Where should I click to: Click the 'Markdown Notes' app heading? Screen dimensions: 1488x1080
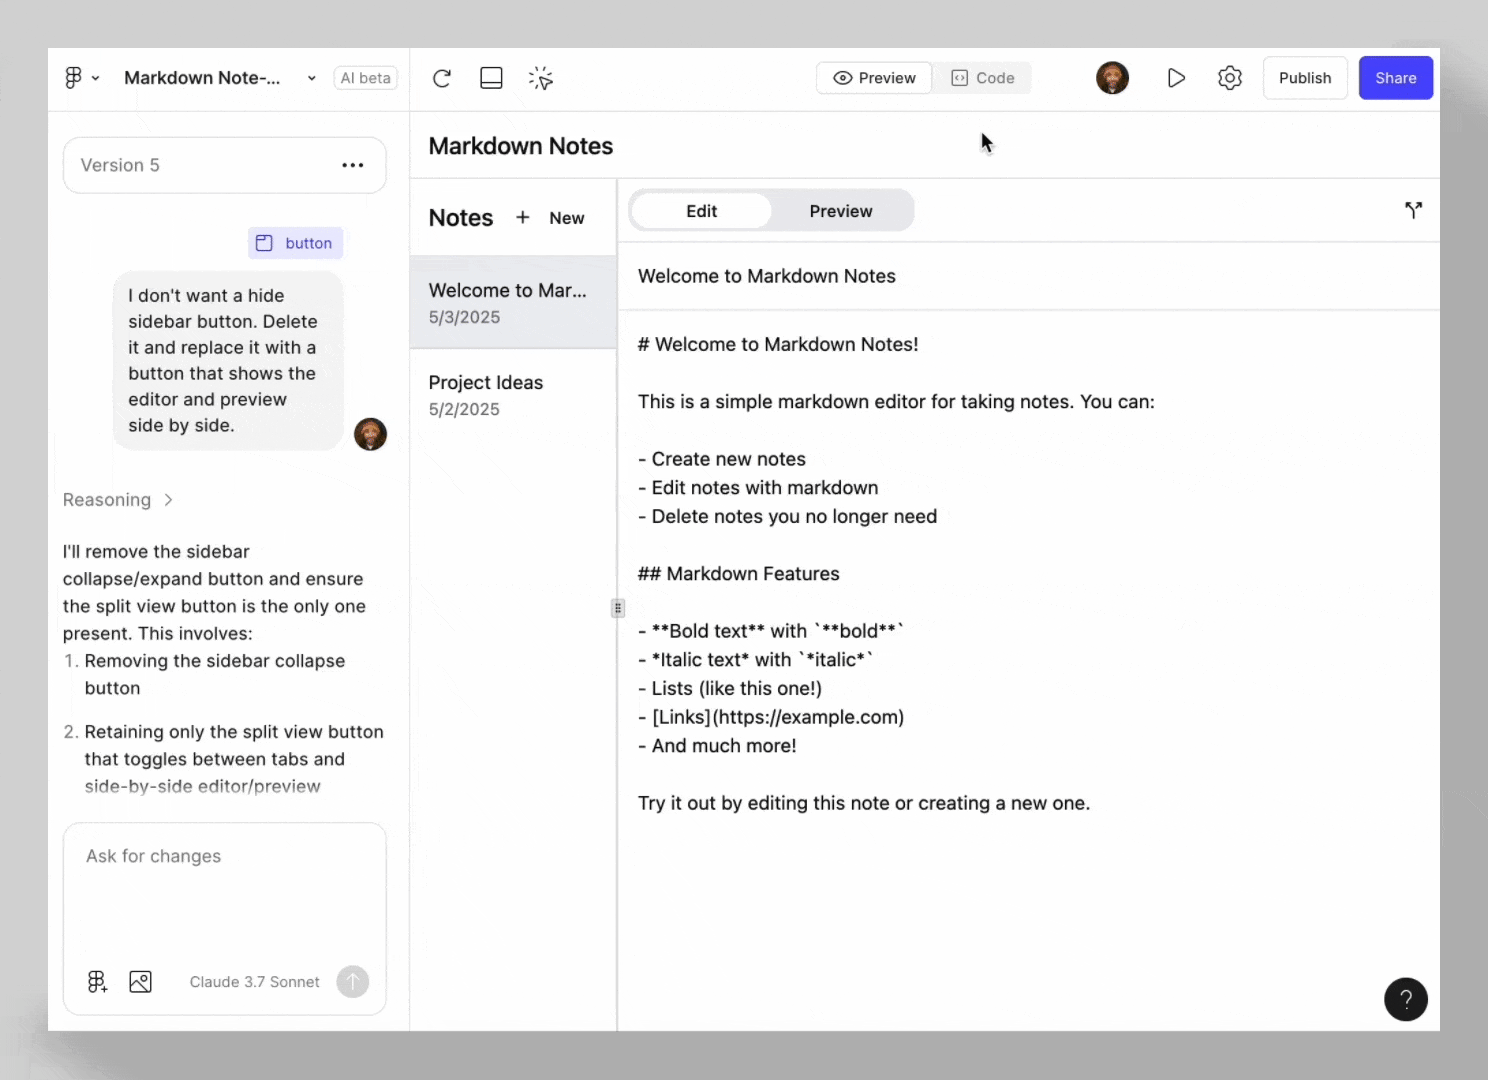[x=521, y=146]
